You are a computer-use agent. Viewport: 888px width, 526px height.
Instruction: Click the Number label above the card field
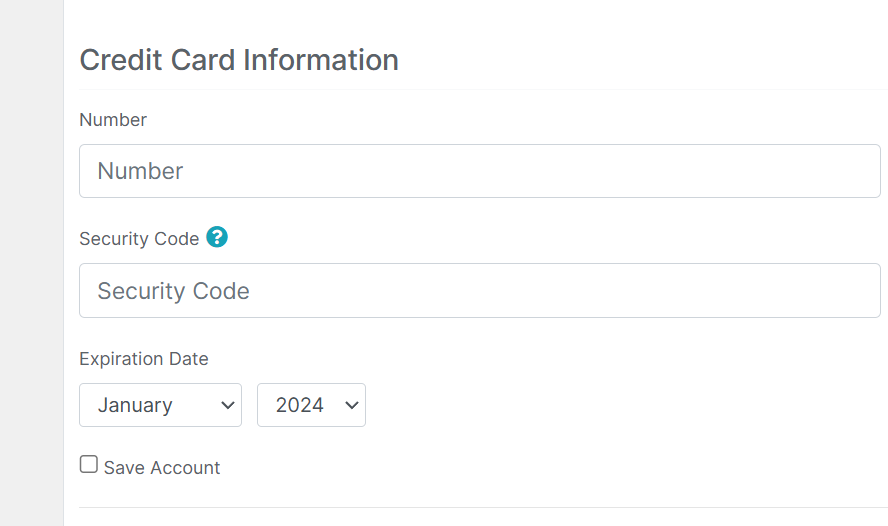[113, 120]
